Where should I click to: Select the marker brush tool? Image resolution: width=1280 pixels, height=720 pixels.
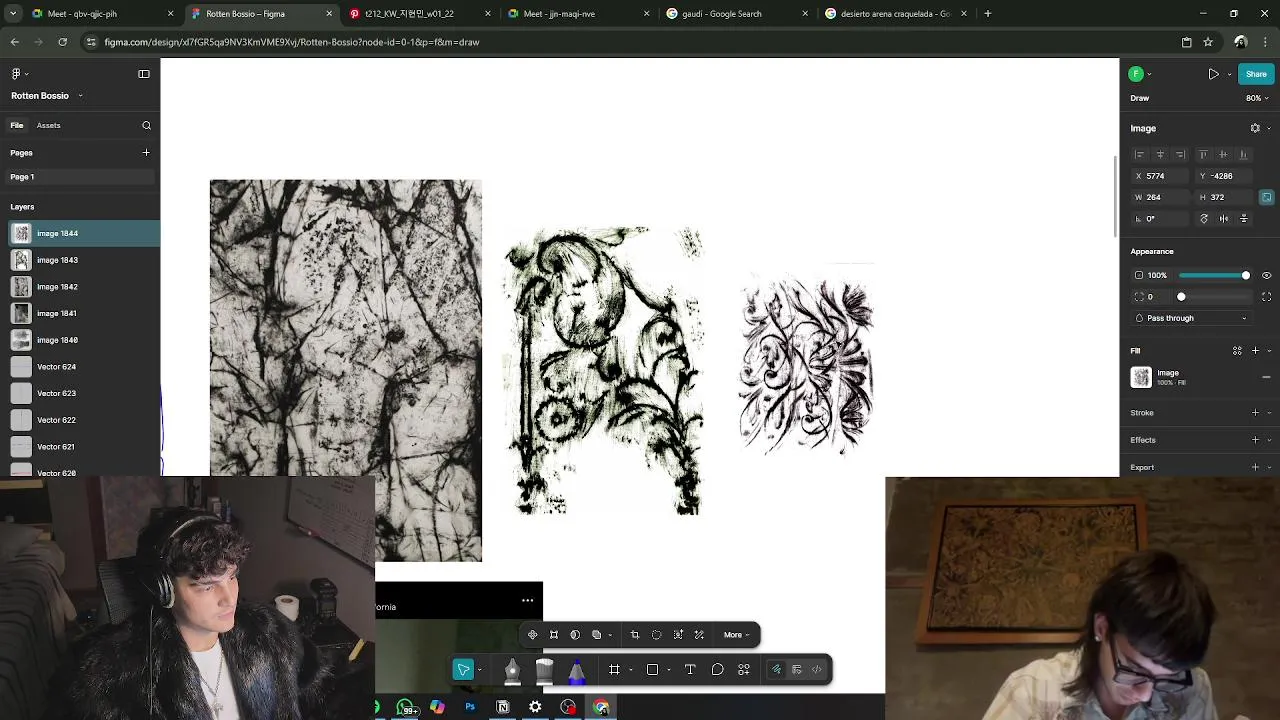tap(544, 670)
